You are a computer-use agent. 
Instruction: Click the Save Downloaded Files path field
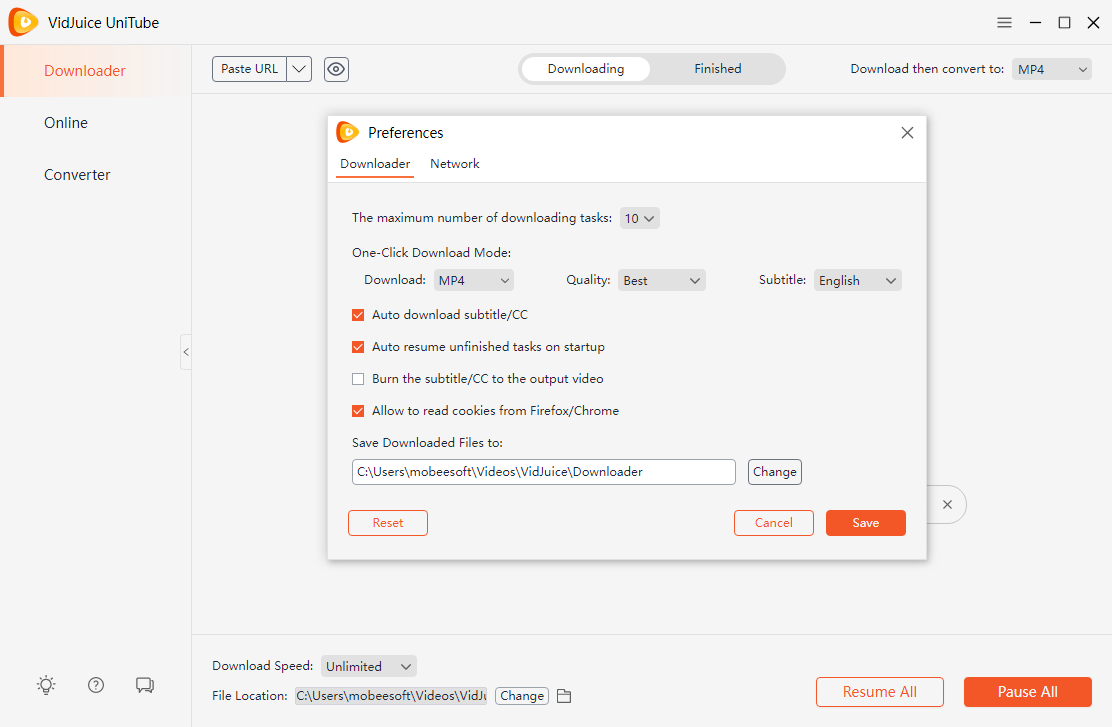click(543, 472)
